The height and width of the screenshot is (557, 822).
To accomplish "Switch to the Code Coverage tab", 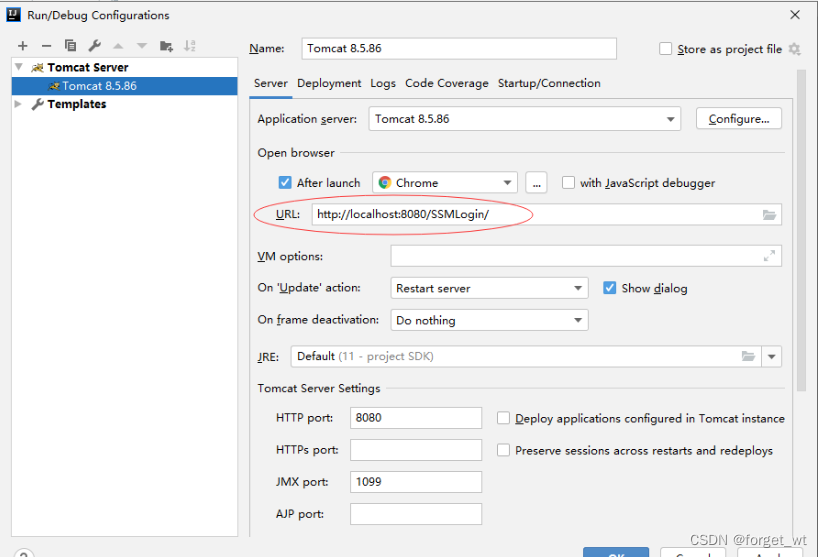I will point(447,83).
